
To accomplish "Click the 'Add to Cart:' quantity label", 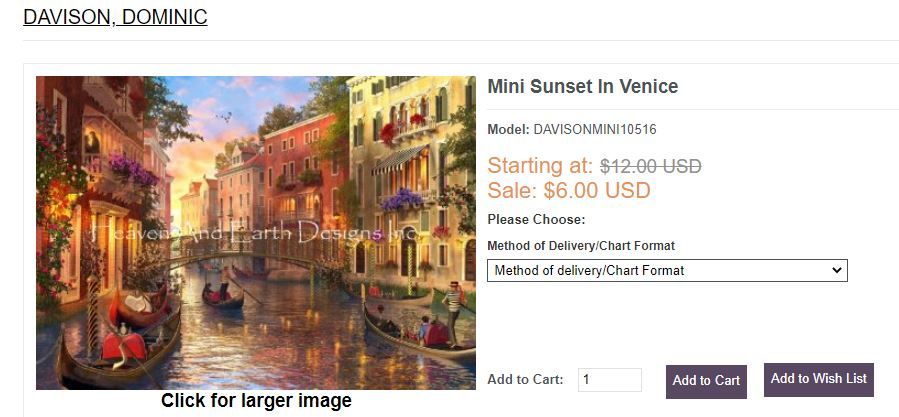I will pos(525,380).
